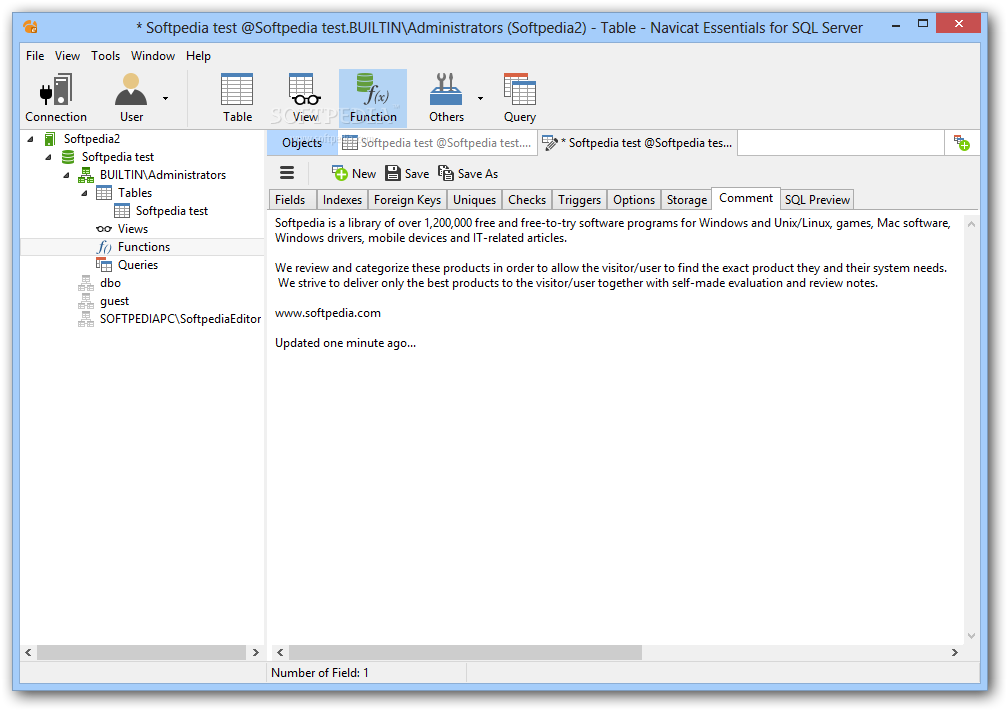The width and height of the screenshot is (1008, 711).
Task: Switch to the modified Softpedia test designer tab
Action: coord(638,143)
